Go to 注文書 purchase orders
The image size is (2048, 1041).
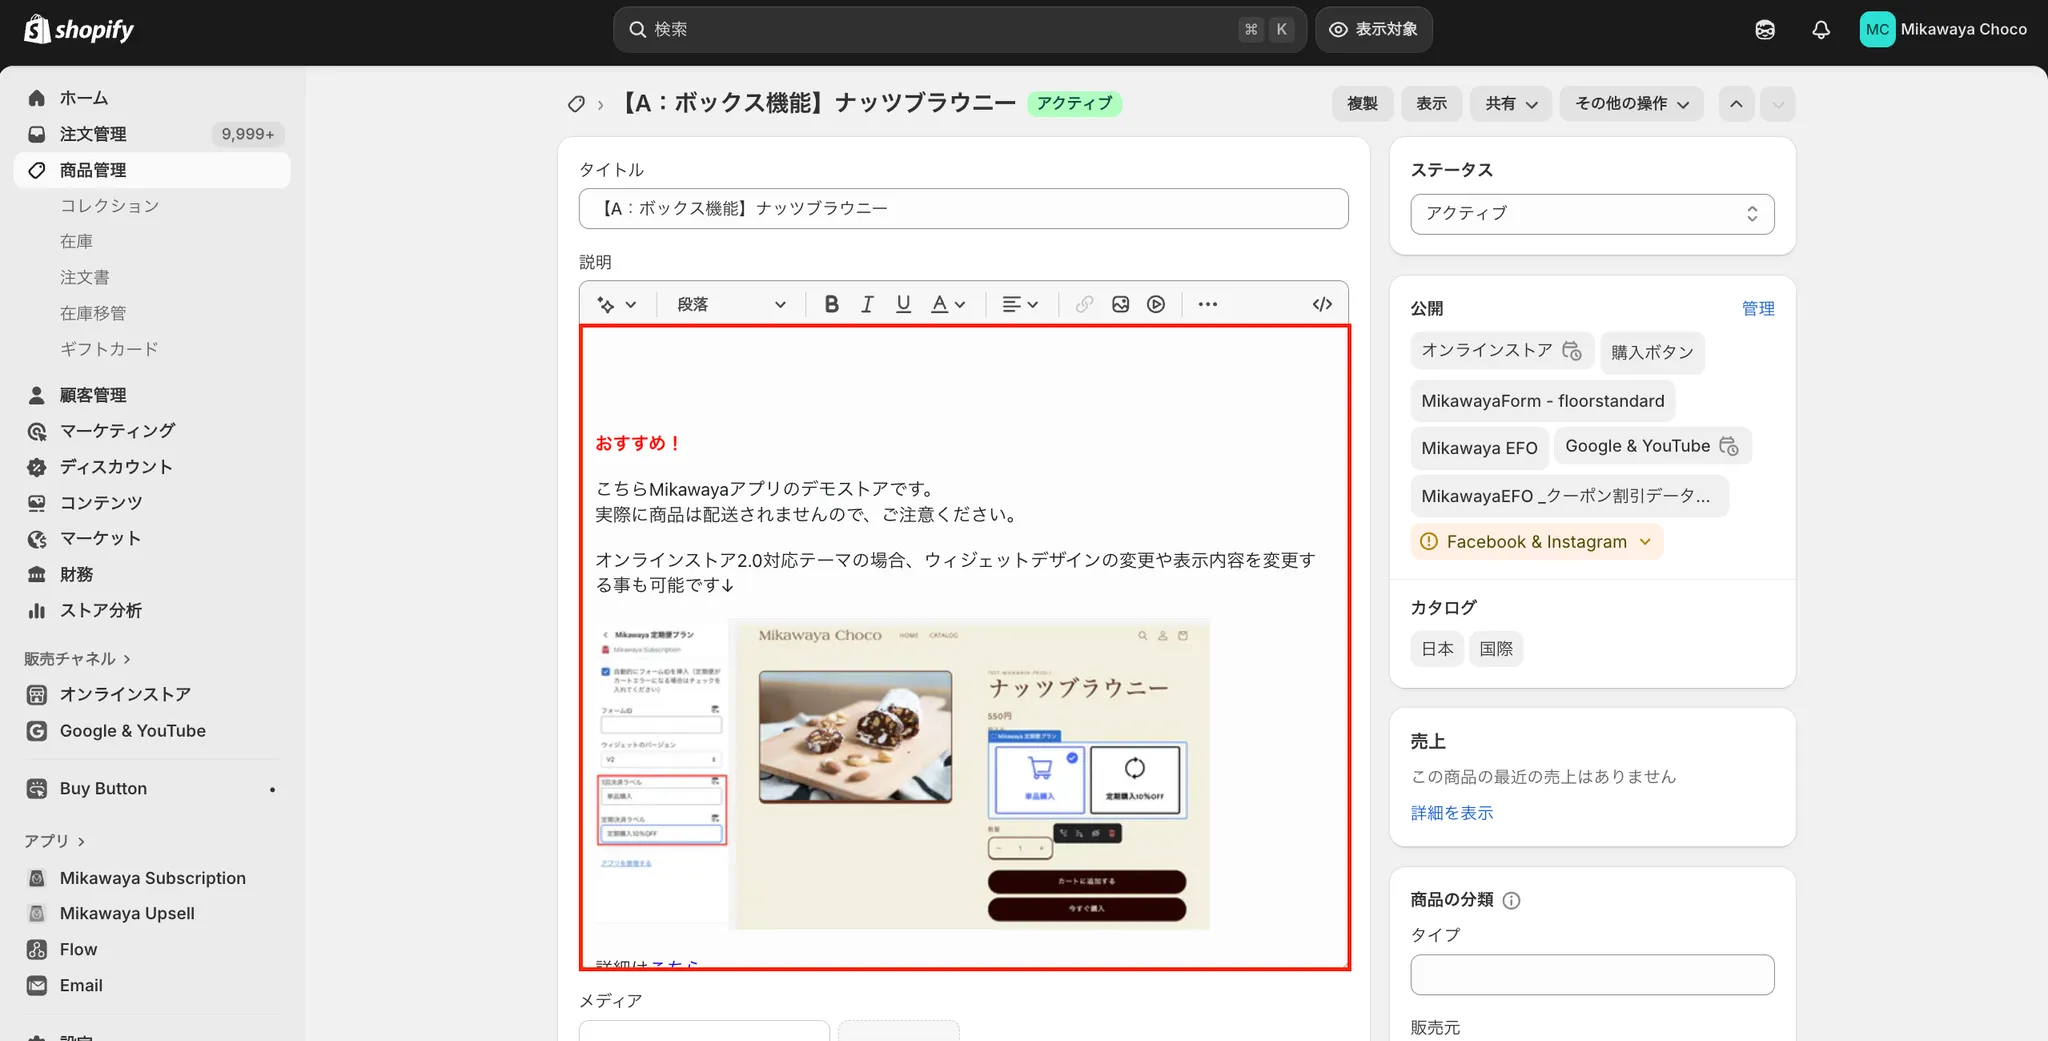point(85,278)
